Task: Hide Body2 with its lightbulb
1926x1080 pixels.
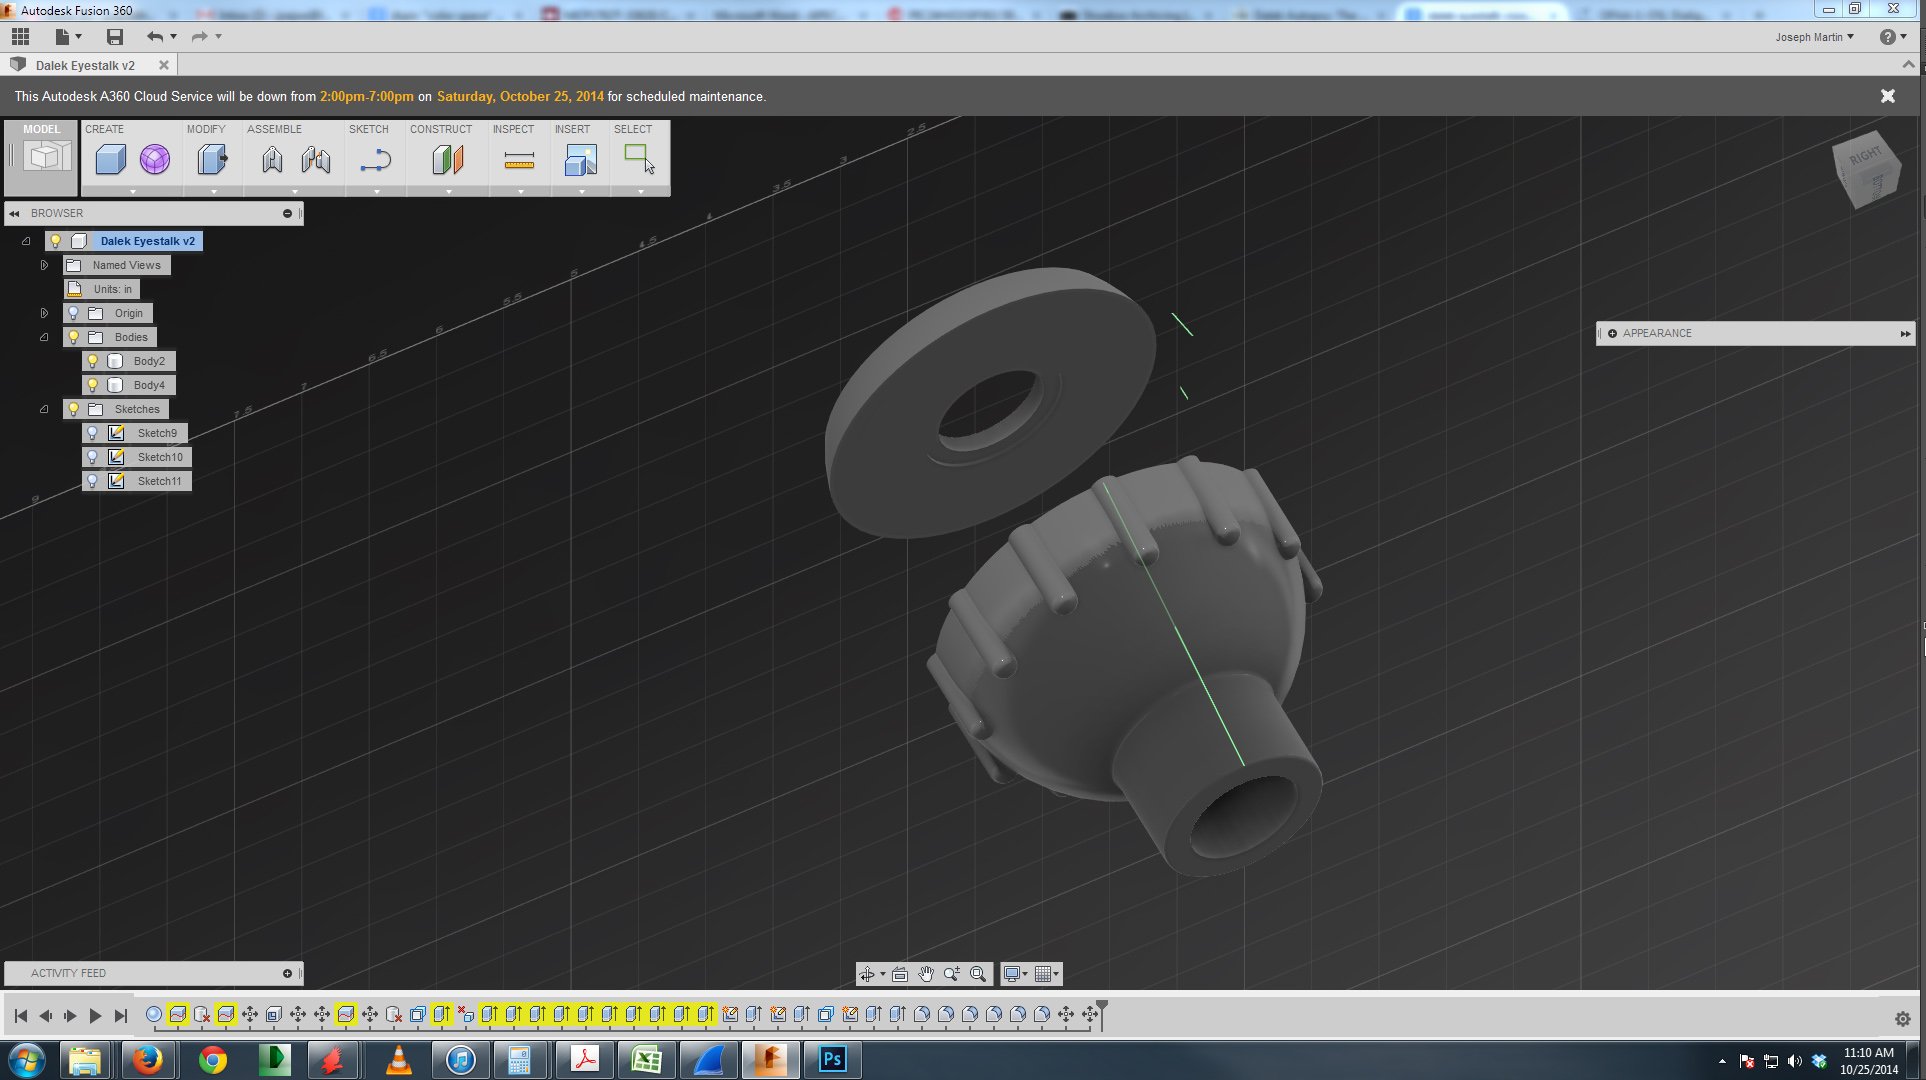Action: pyautogui.click(x=93, y=361)
